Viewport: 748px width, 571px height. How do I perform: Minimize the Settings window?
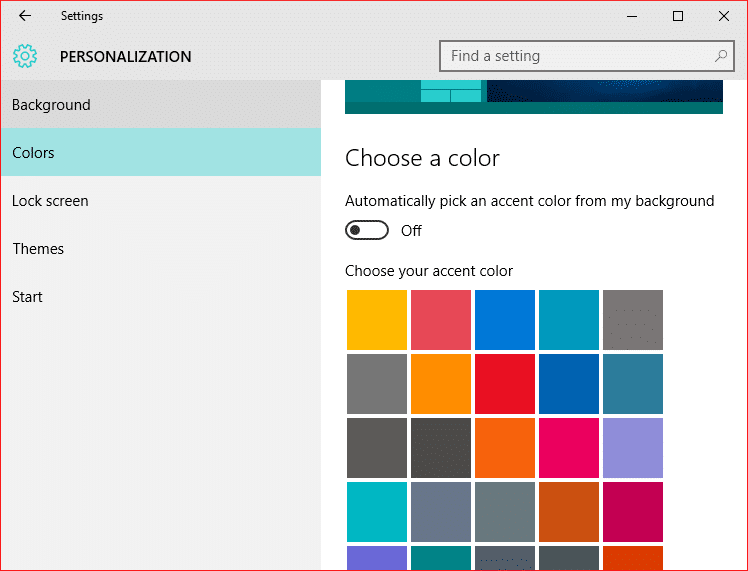pos(632,16)
